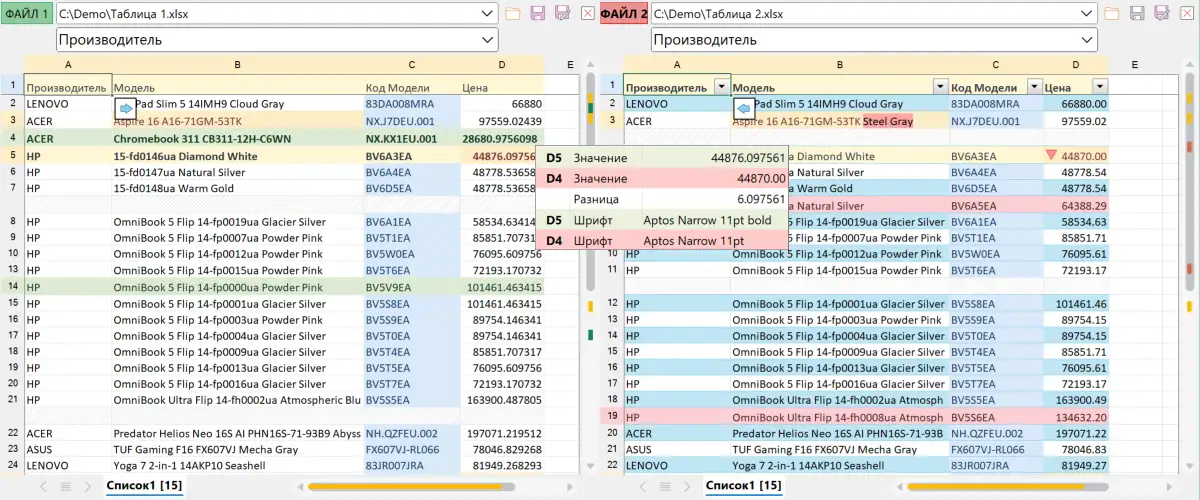Click Save As icon for File 2
The image size is (1200, 500).
point(1161,13)
